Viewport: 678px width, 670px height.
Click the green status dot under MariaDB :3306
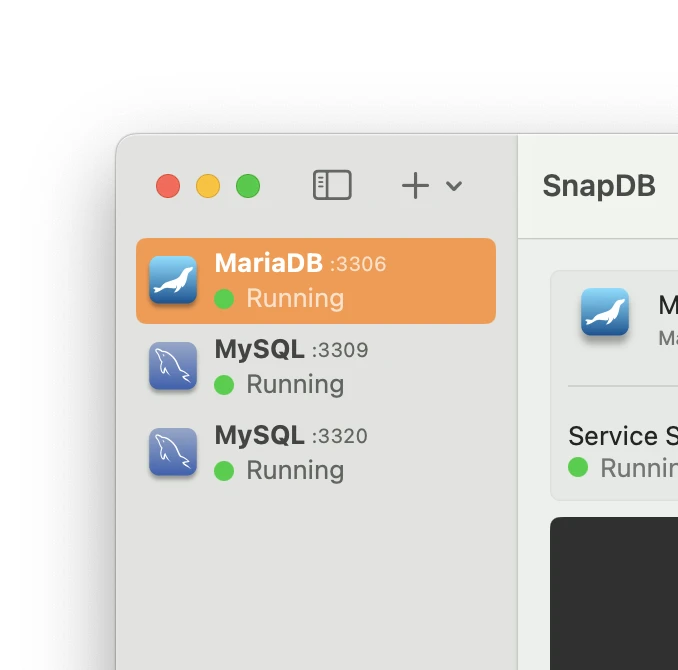point(224,298)
